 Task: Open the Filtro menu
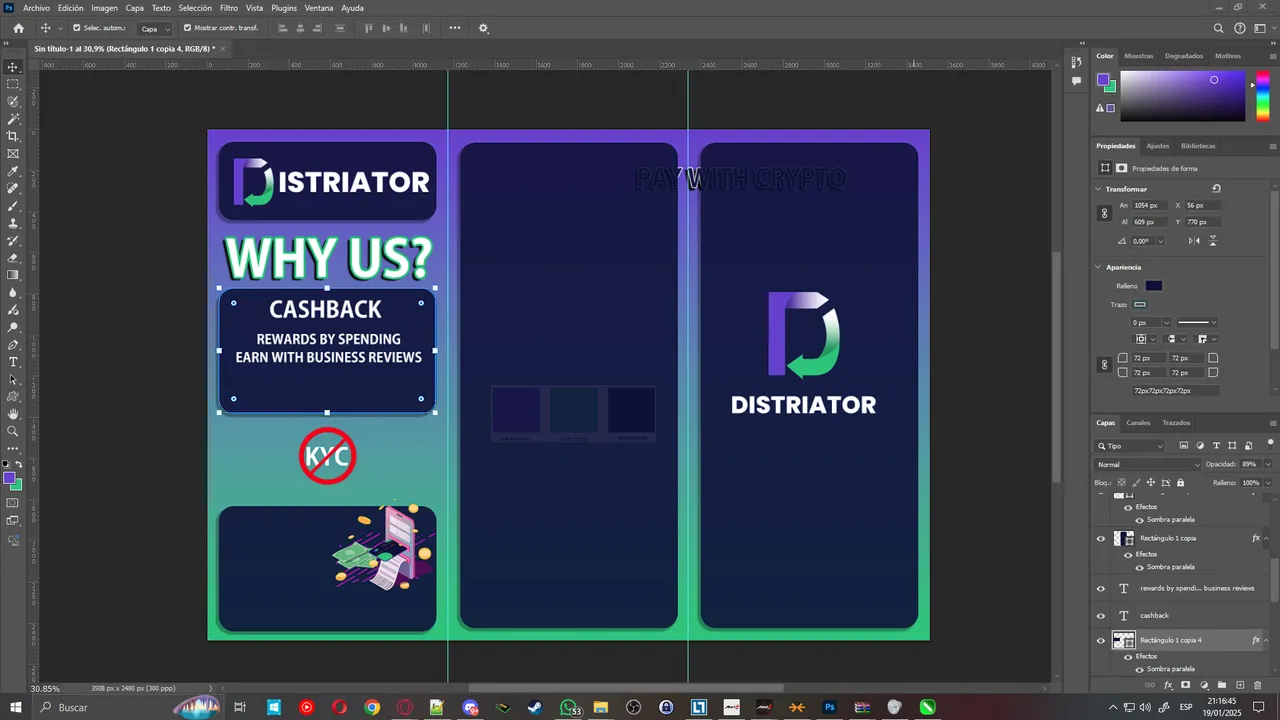(x=229, y=8)
